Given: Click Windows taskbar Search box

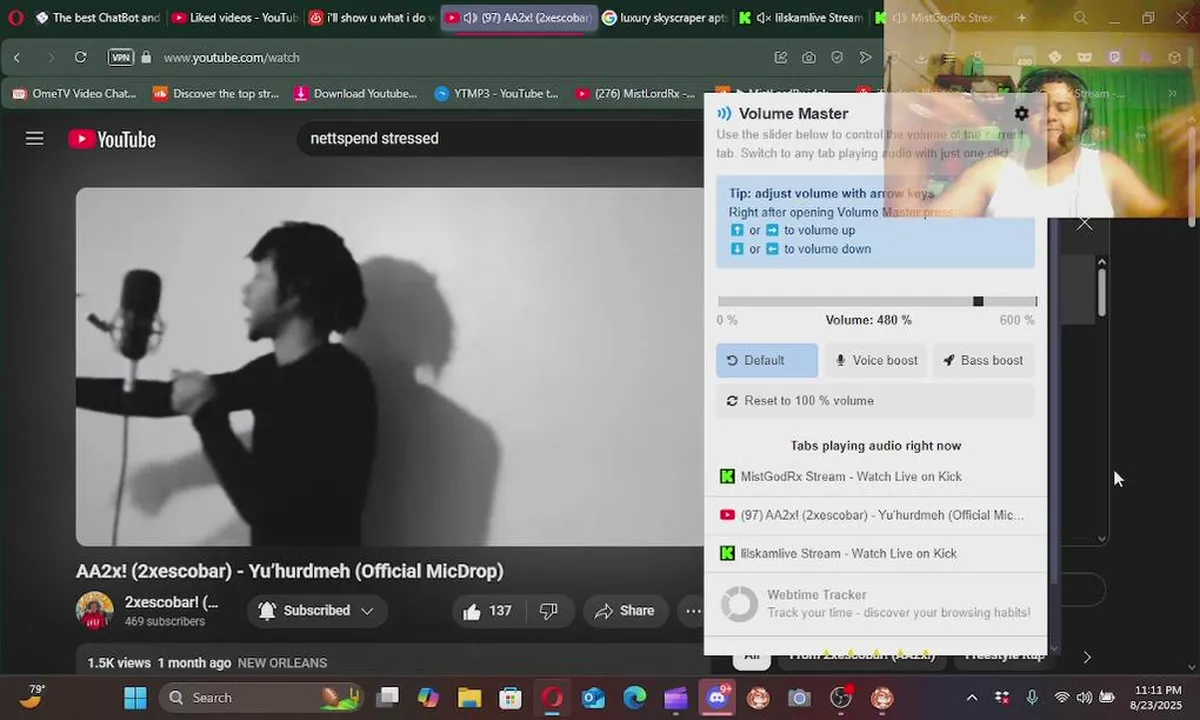Looking at the screenshot, I should point(260,697).
